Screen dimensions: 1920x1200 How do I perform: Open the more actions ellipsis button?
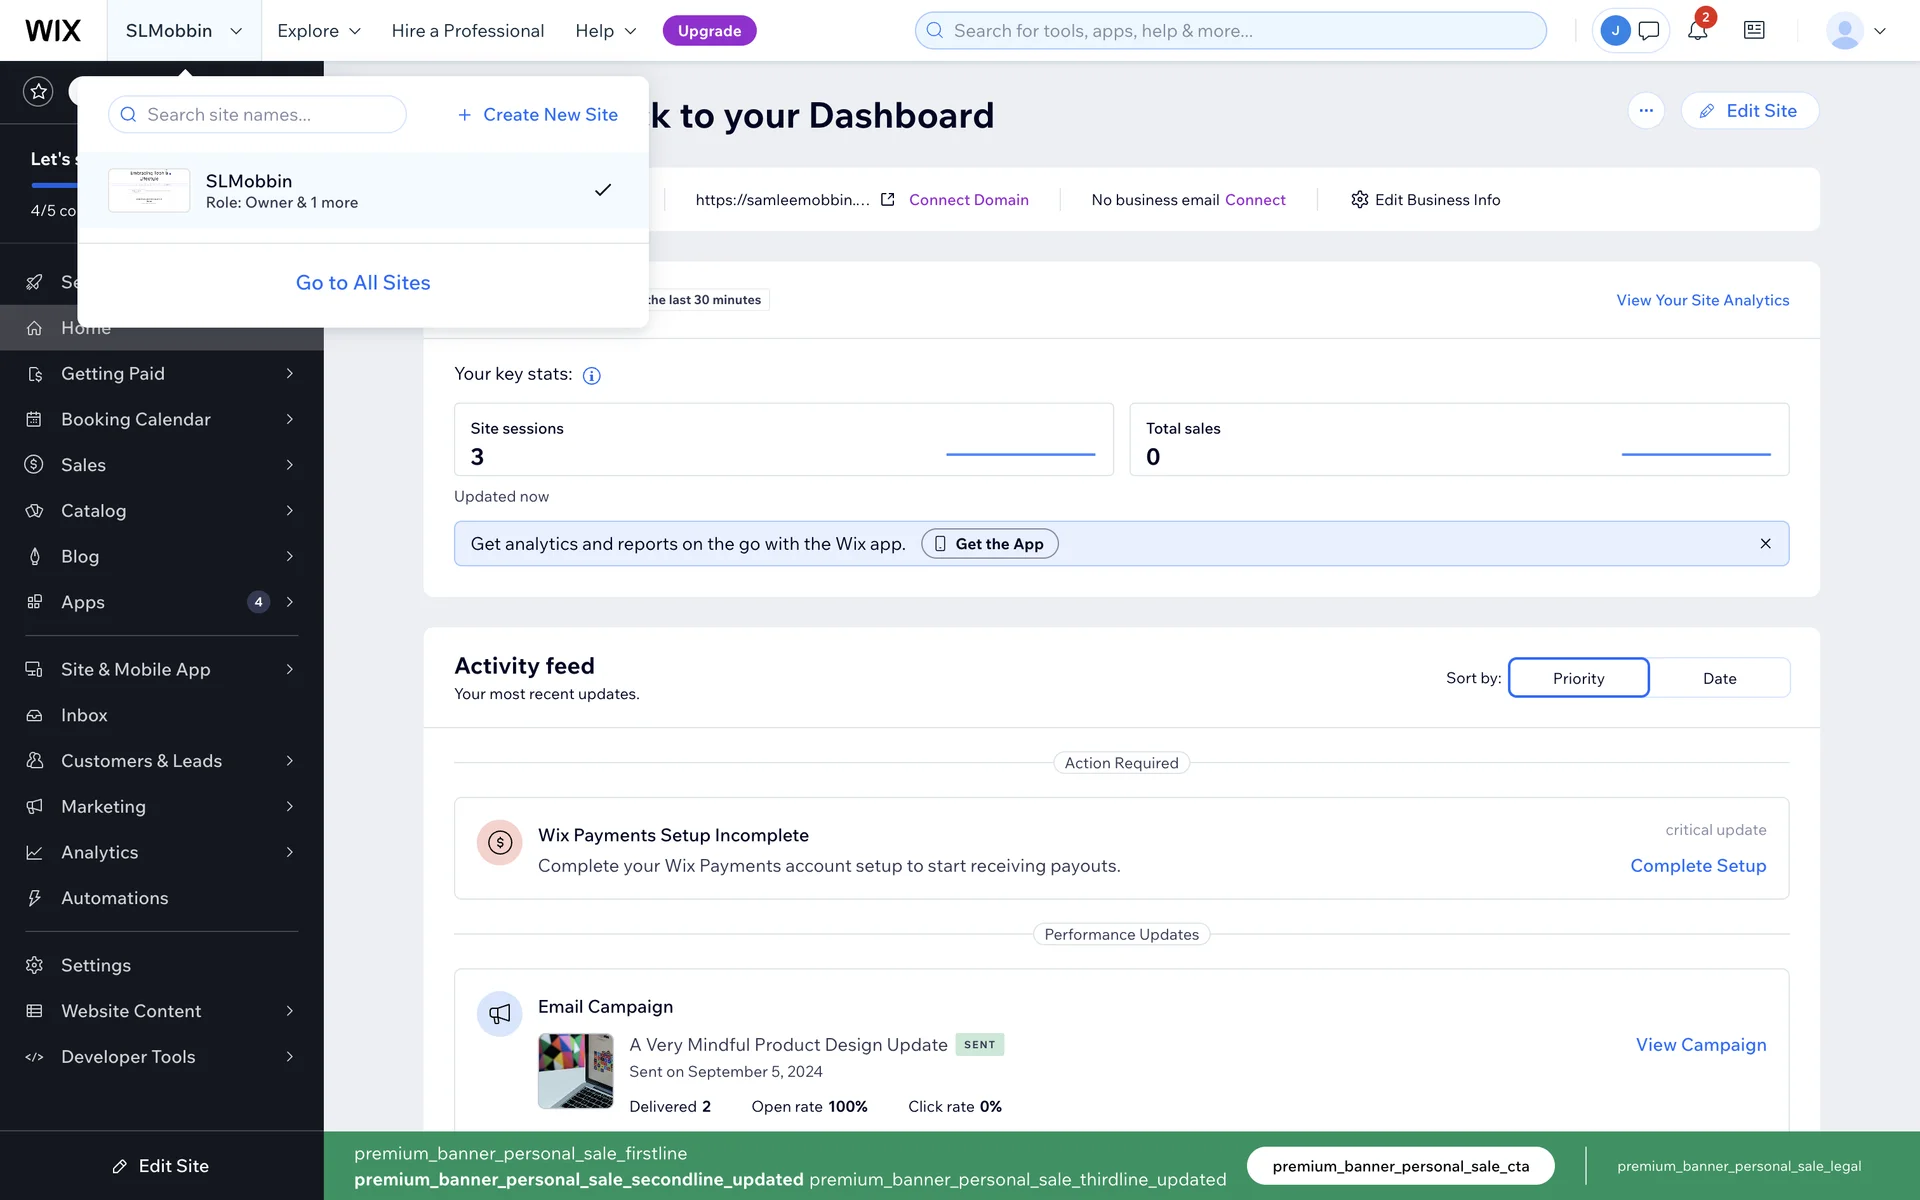[x=1646, y=111]
